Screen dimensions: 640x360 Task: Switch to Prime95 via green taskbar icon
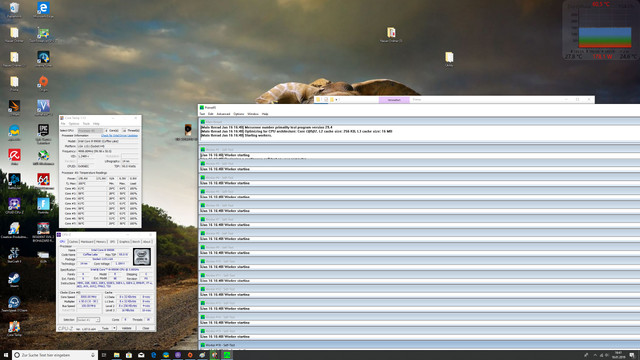click(227, 355)
